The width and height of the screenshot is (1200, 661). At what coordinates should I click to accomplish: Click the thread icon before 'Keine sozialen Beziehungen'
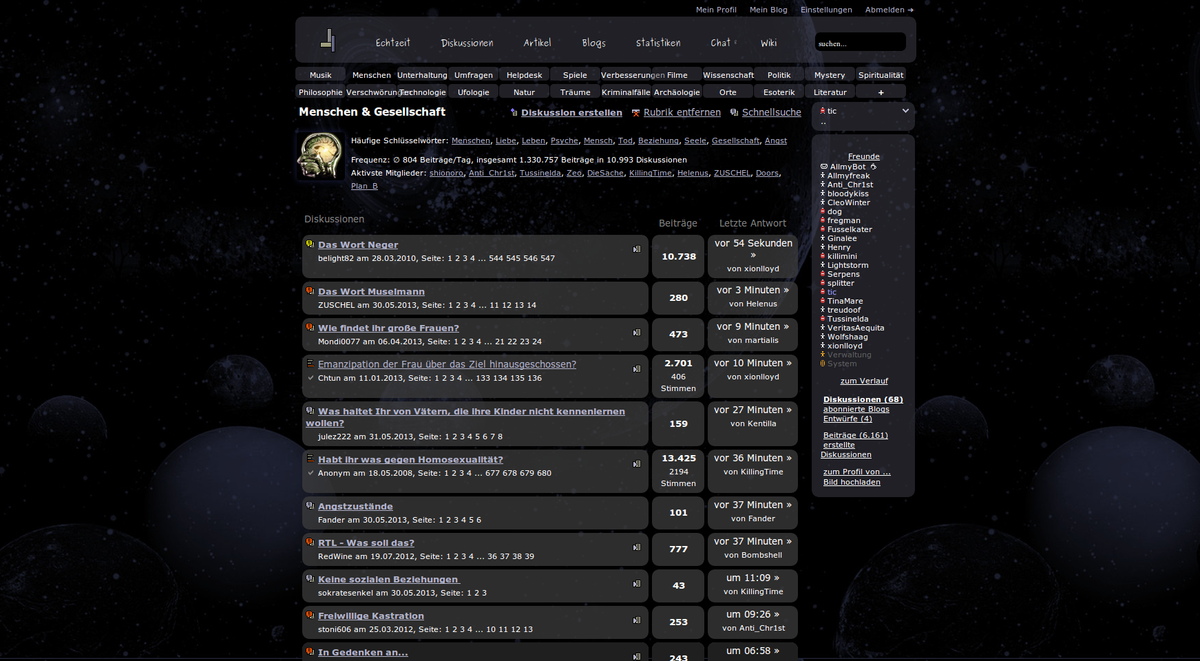(x=310, y=579)
